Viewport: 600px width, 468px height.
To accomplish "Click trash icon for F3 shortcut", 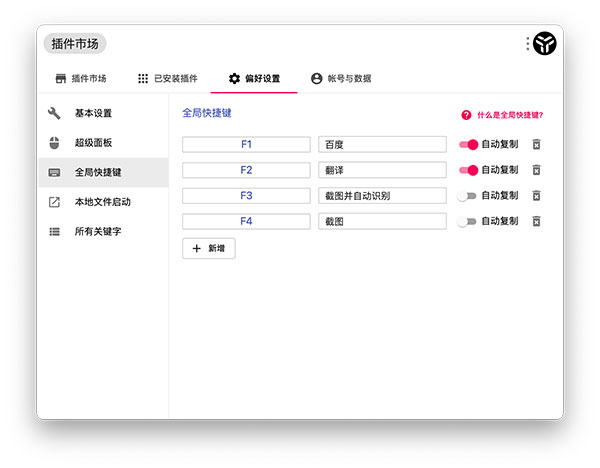I will [536, 196].
